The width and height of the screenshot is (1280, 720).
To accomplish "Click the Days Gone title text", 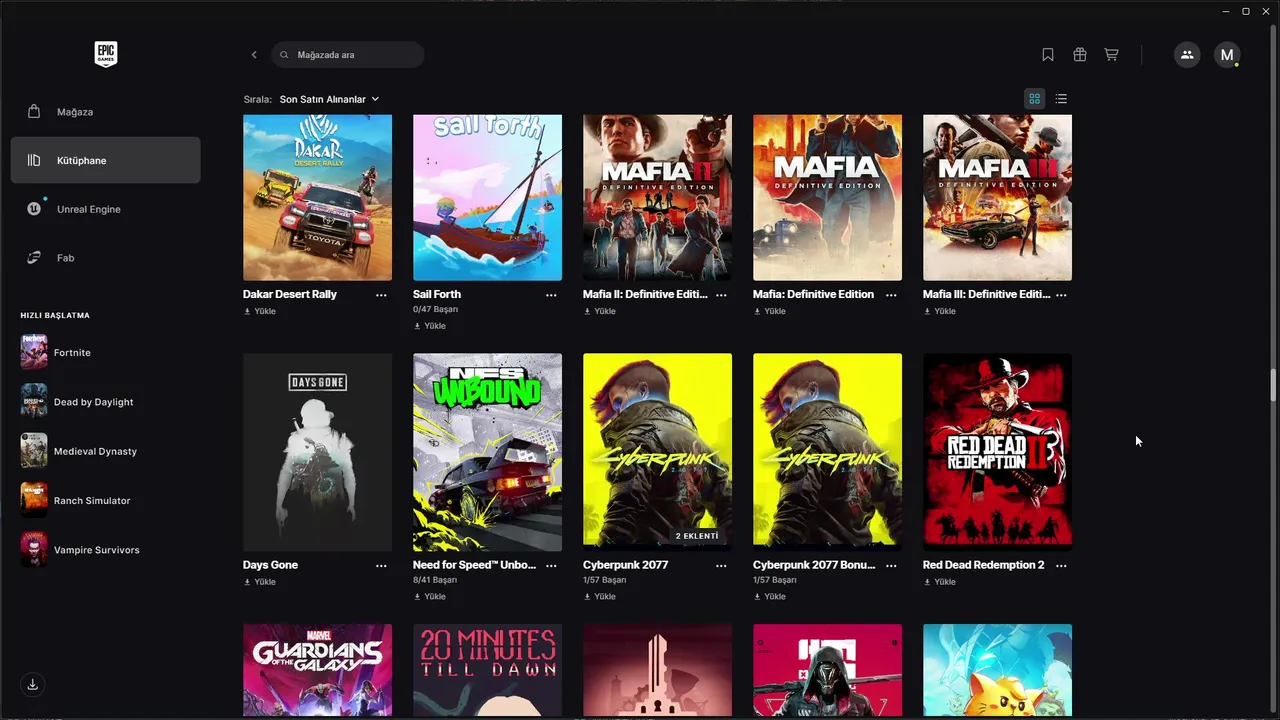I will click(x=270, y=565).
